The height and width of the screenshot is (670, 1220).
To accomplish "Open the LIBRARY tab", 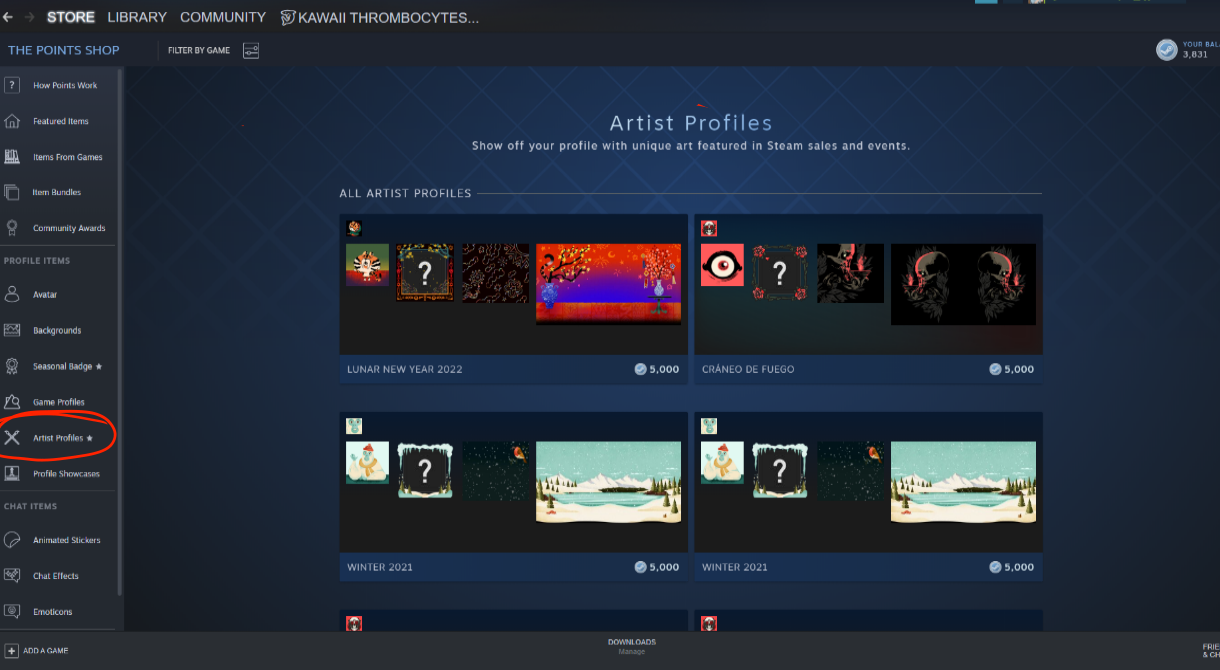I will 137,17.
